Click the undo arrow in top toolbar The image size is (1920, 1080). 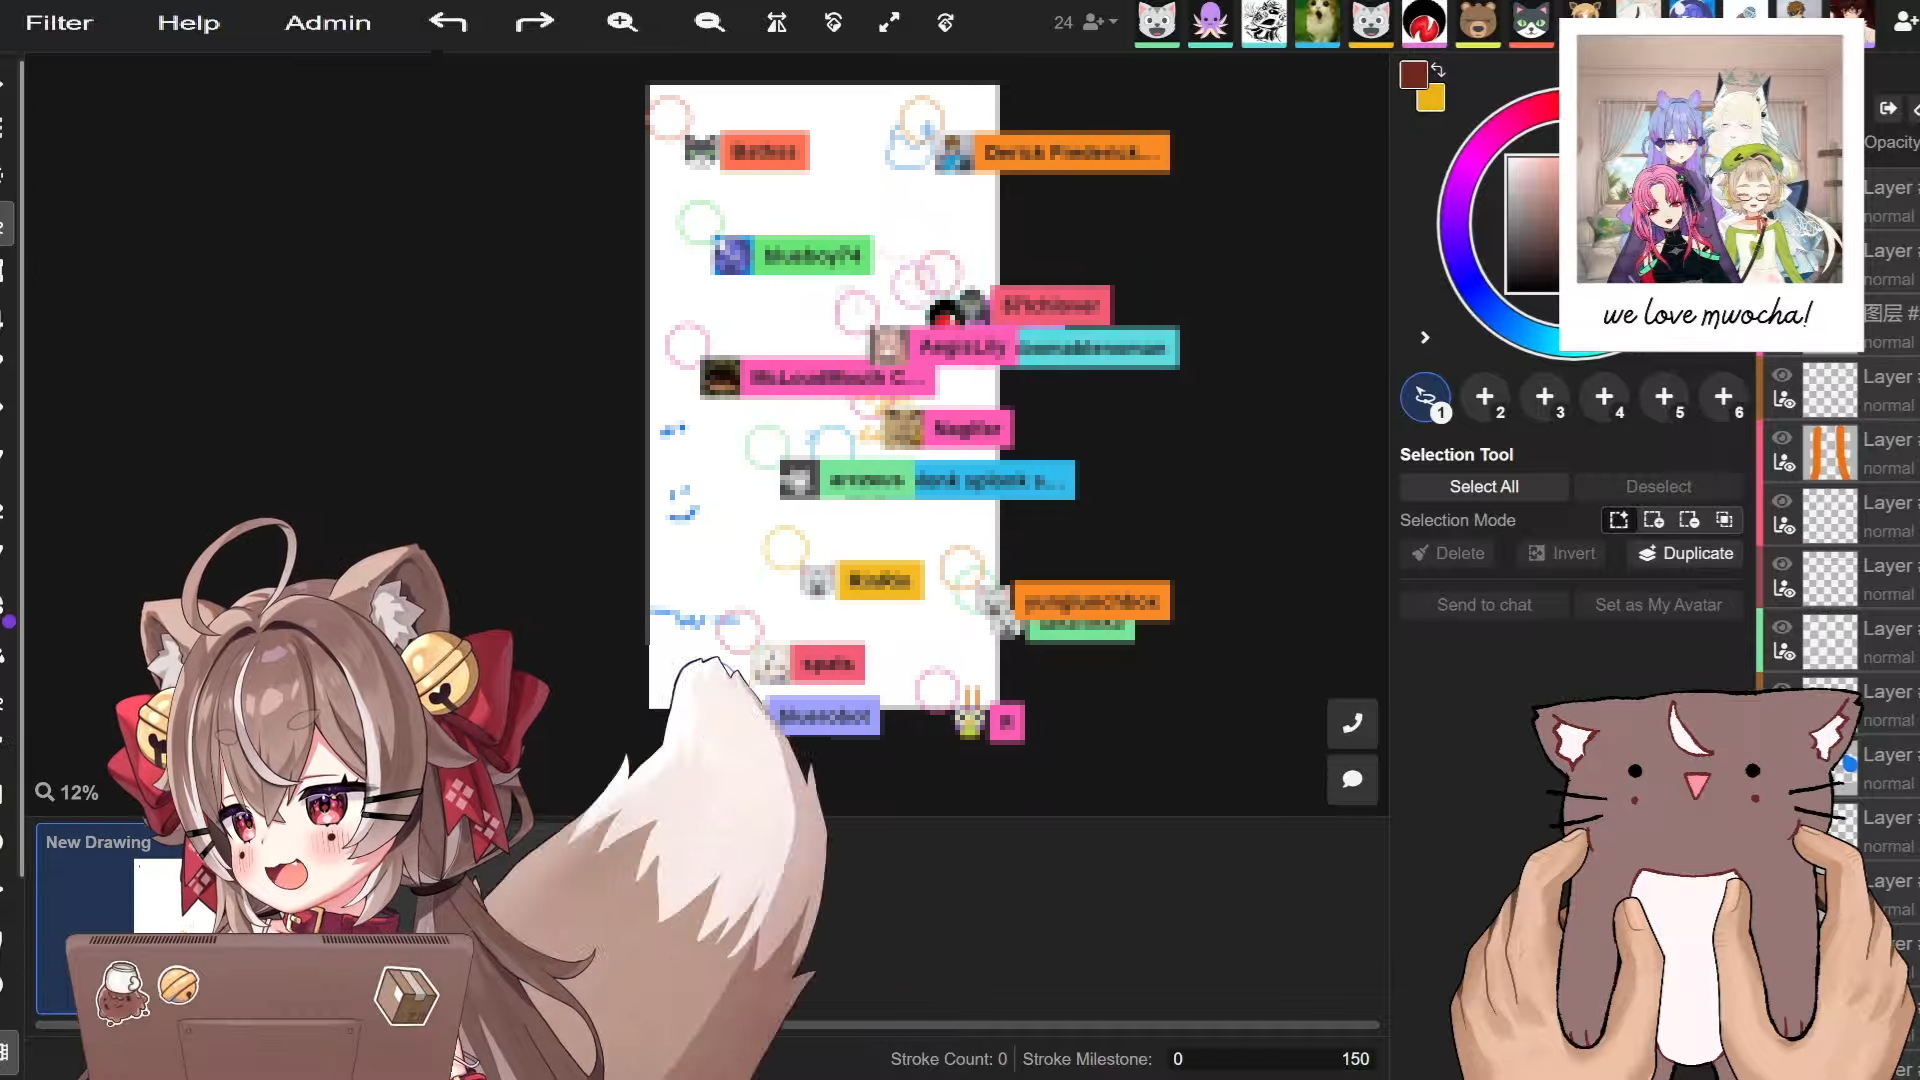tap(448, 22)
